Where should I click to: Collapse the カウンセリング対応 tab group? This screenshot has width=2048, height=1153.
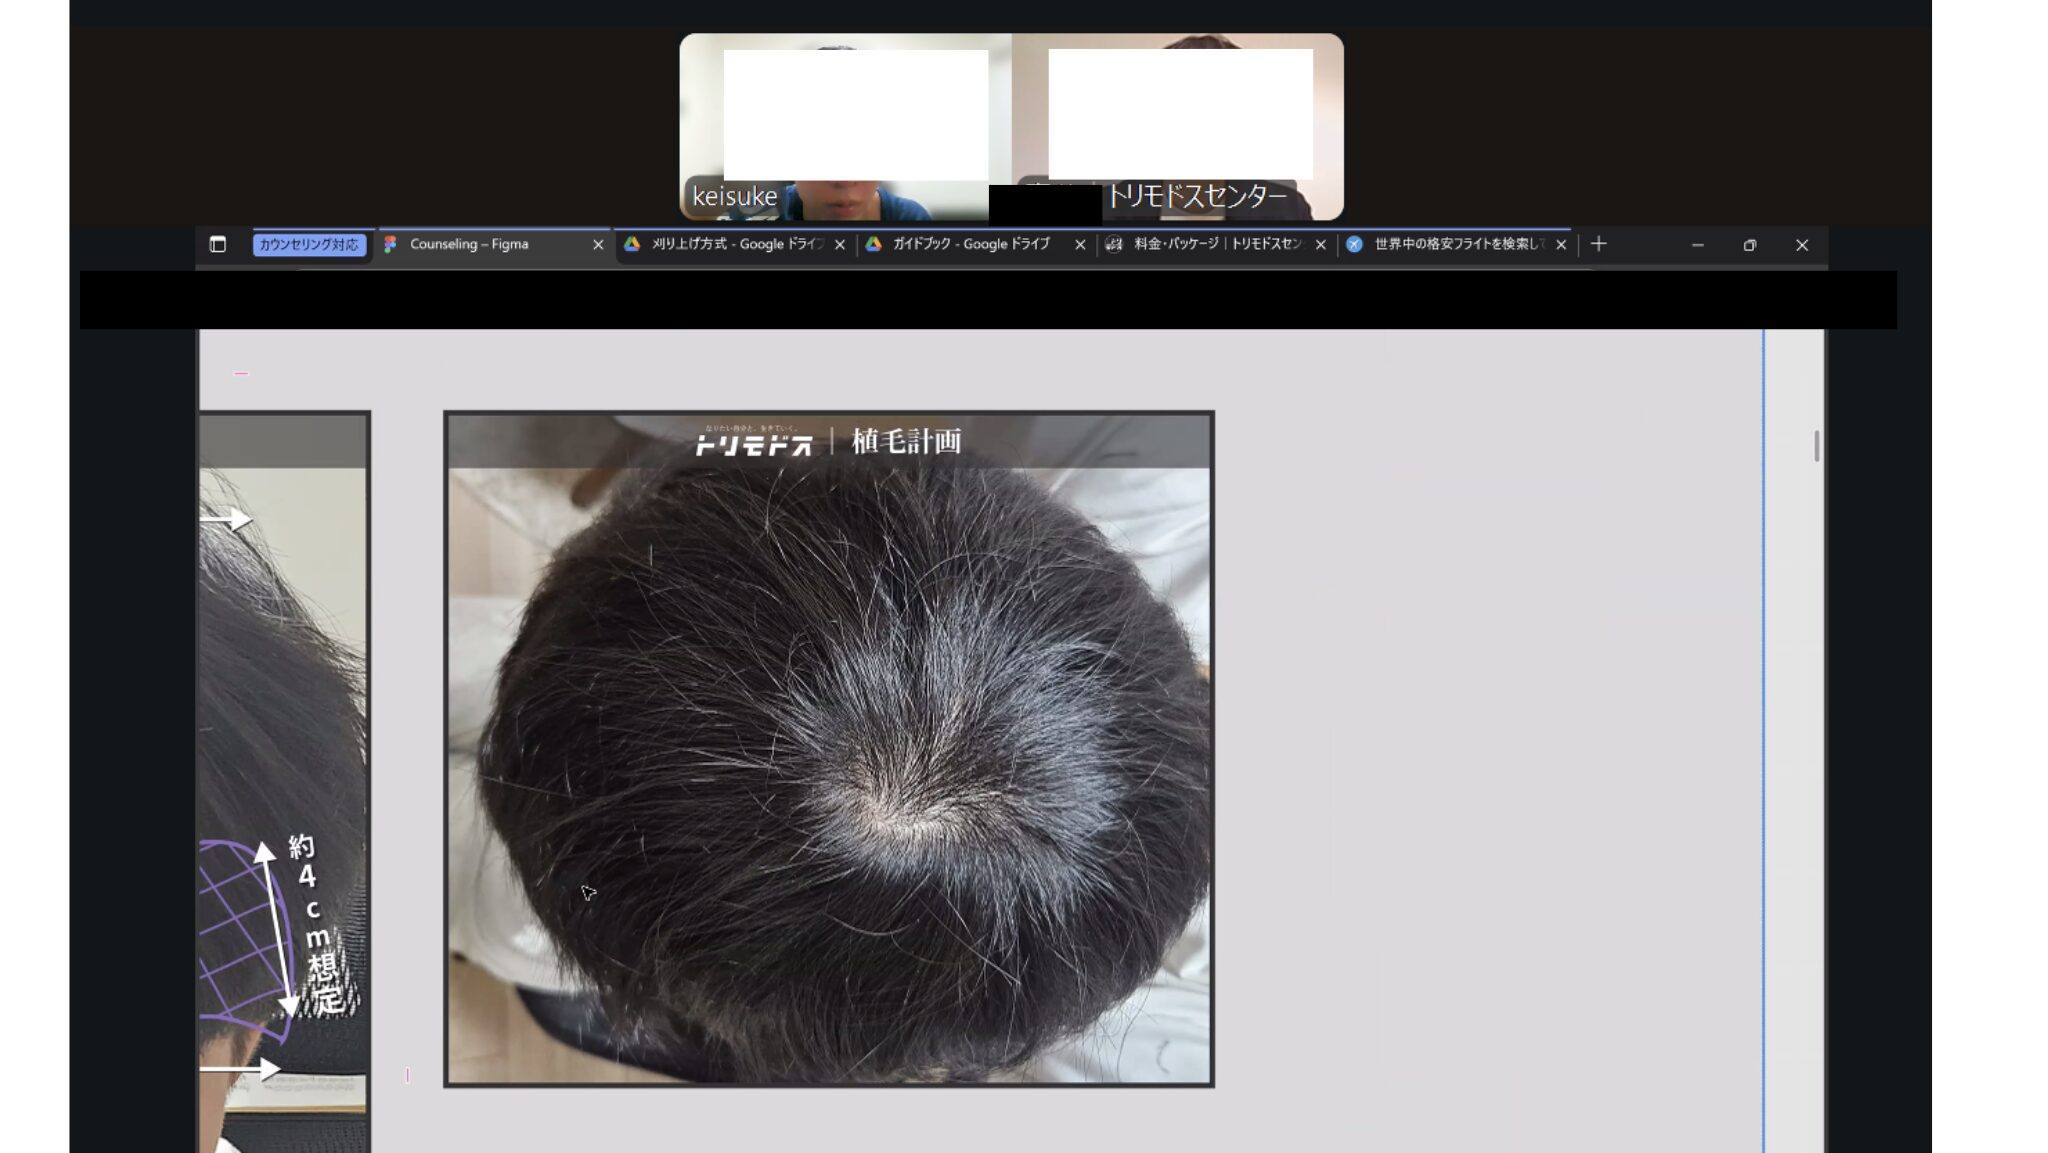click(309, 245)
